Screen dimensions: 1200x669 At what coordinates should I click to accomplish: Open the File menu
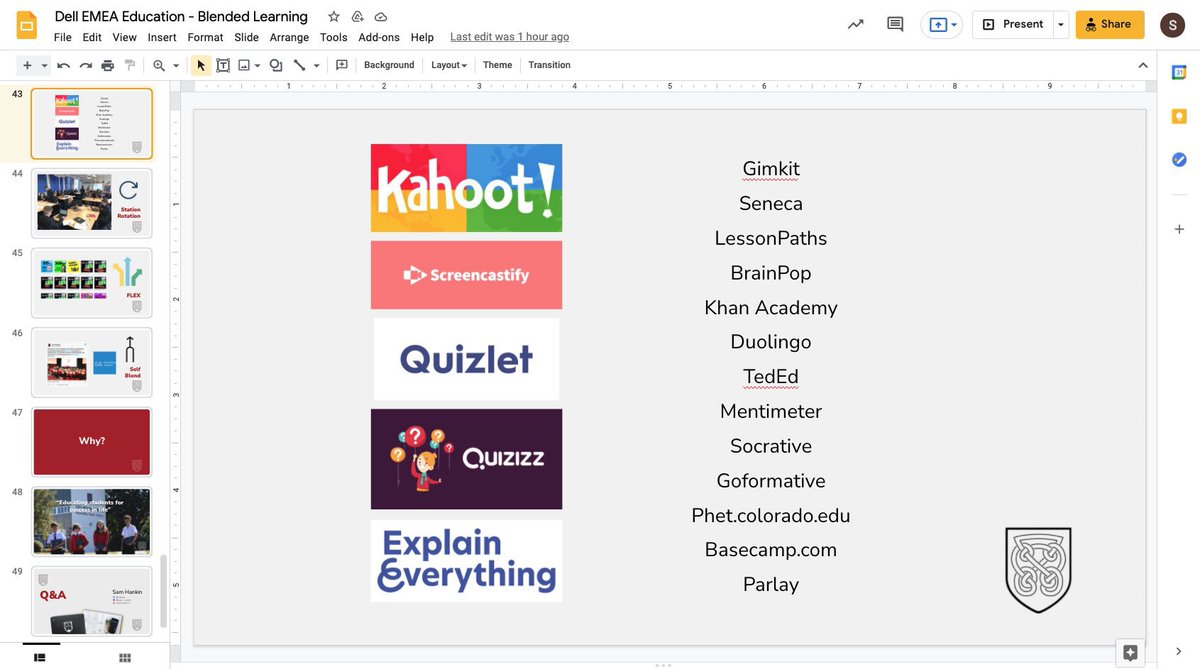(x=63, y=37)
